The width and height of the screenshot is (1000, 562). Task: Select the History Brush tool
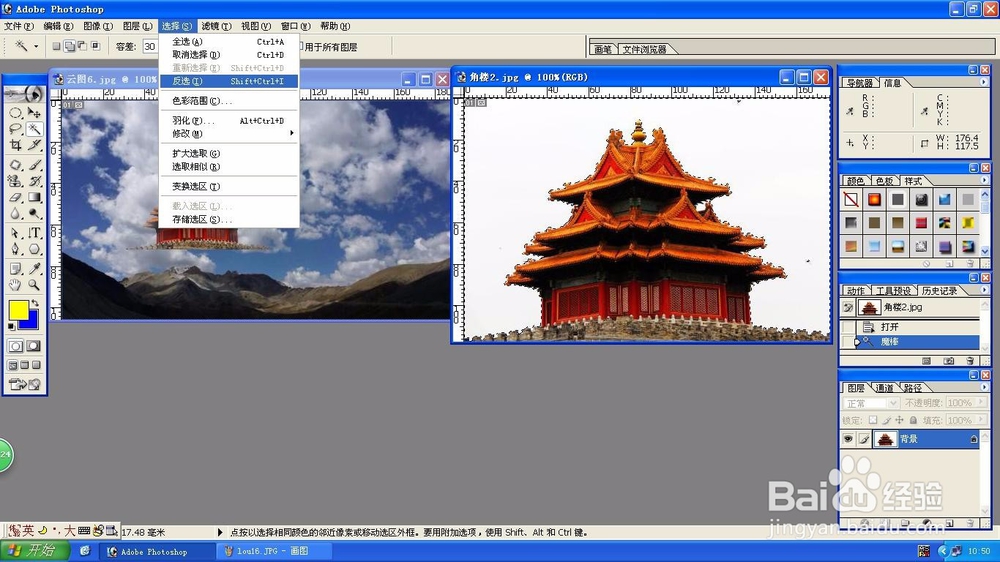click(34, 181)
